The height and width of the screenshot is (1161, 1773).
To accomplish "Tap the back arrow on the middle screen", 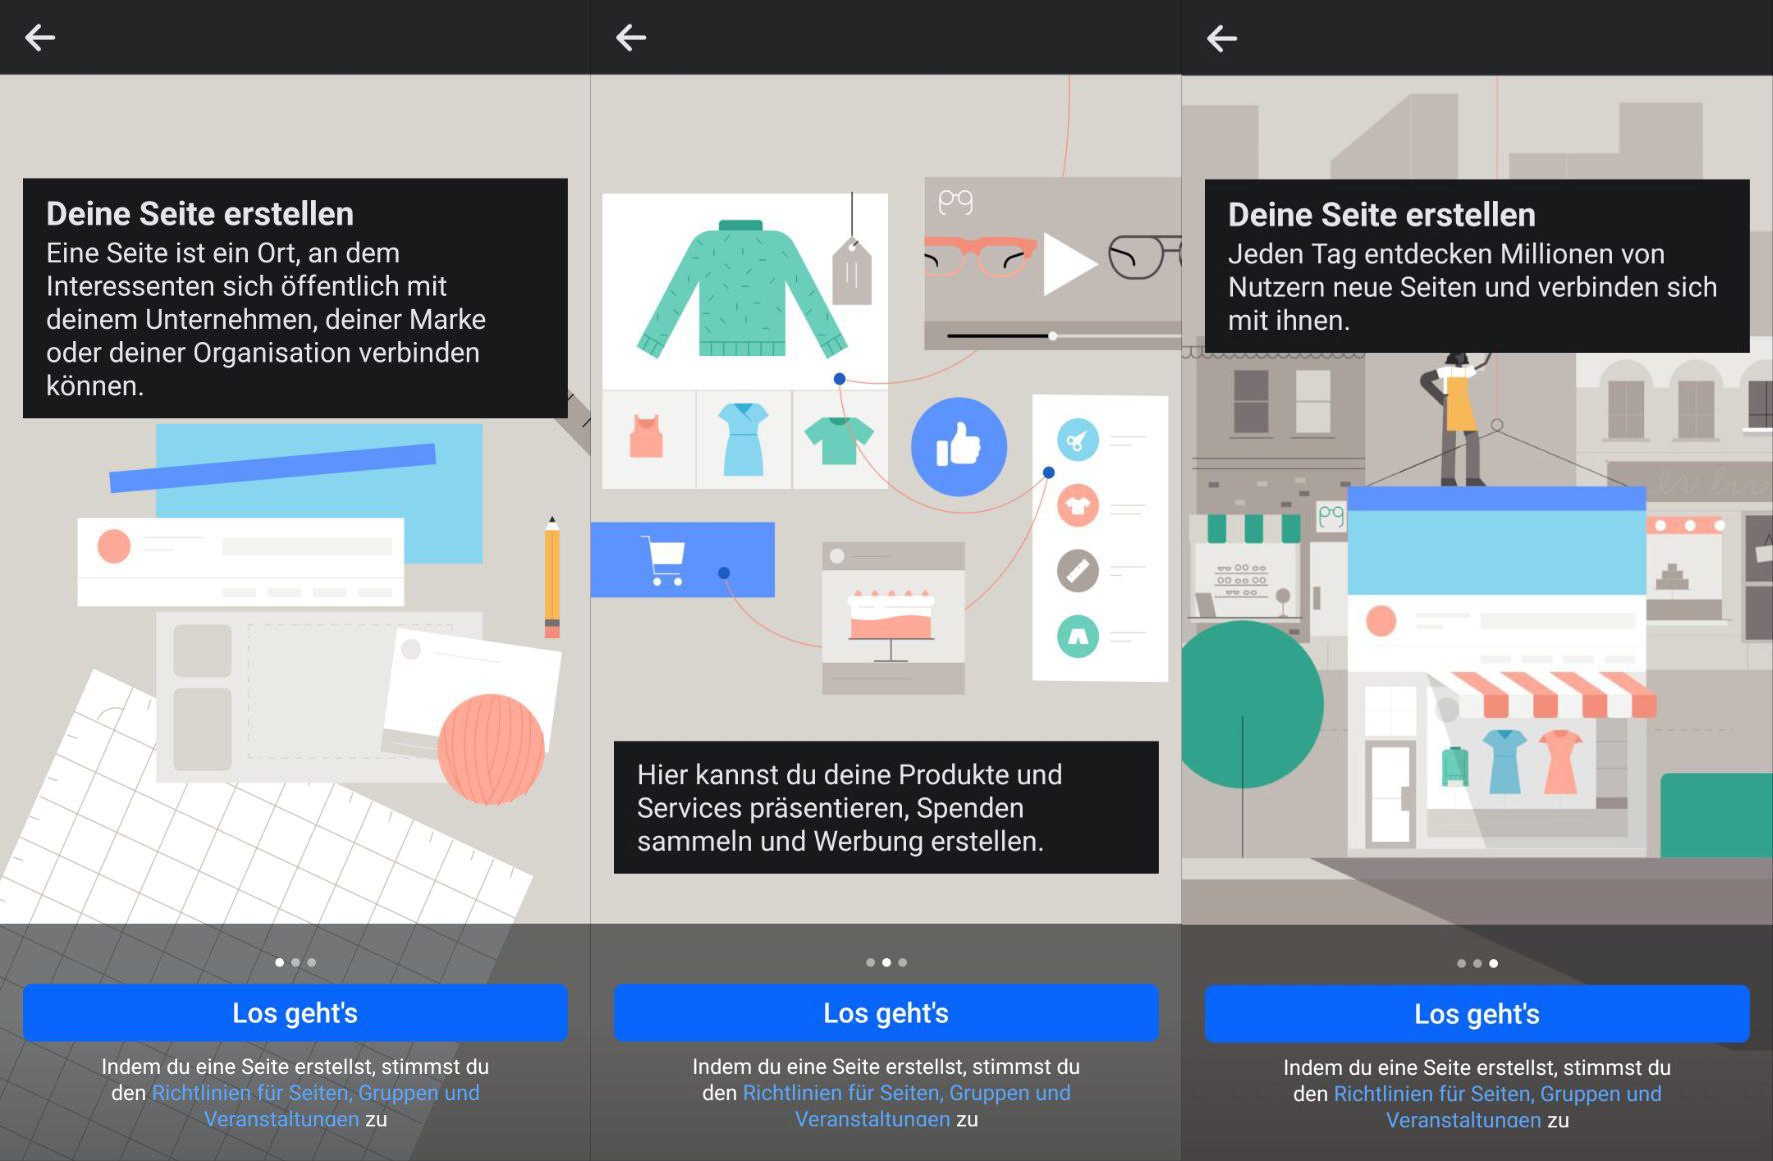I will point(631,38).
